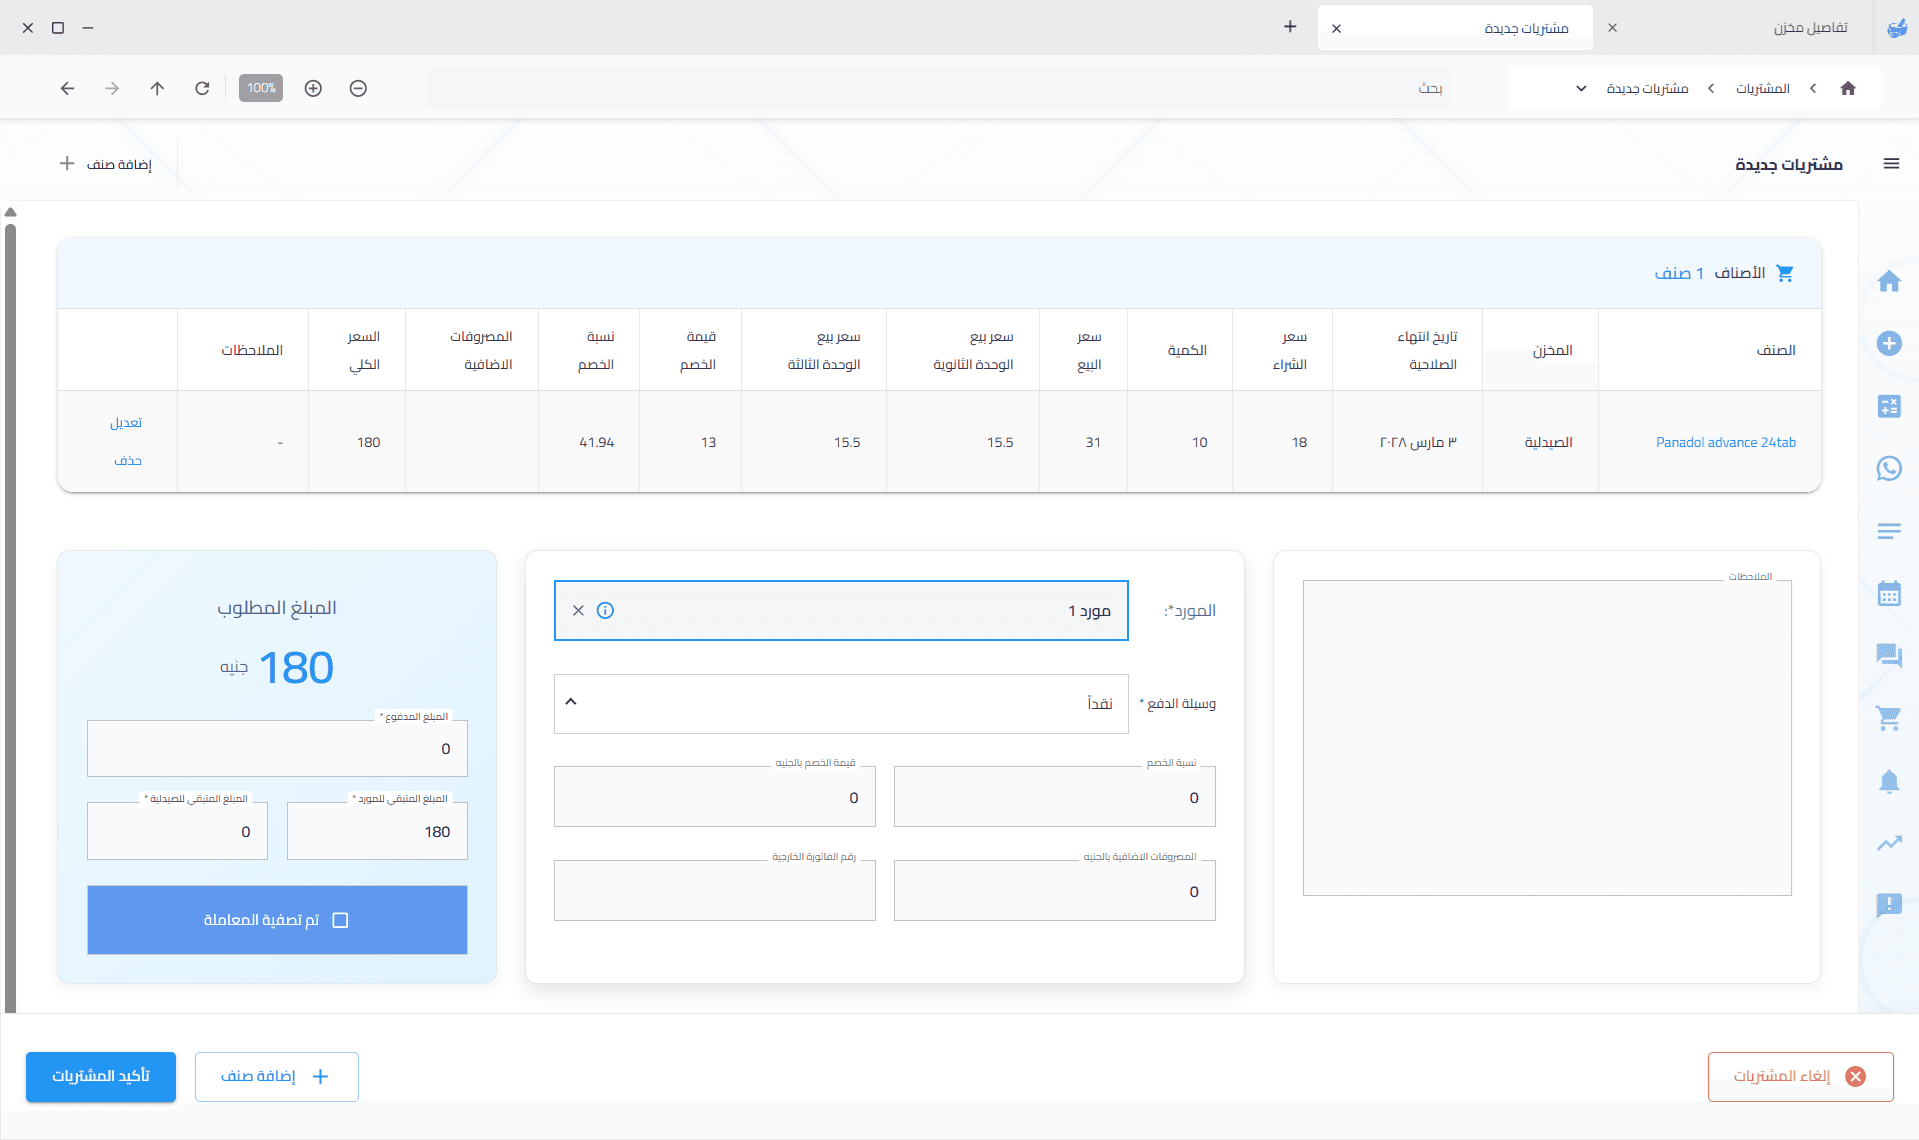Open a new tab with plus button
The image size is (1919, 1140).
tap(1290, 27)
